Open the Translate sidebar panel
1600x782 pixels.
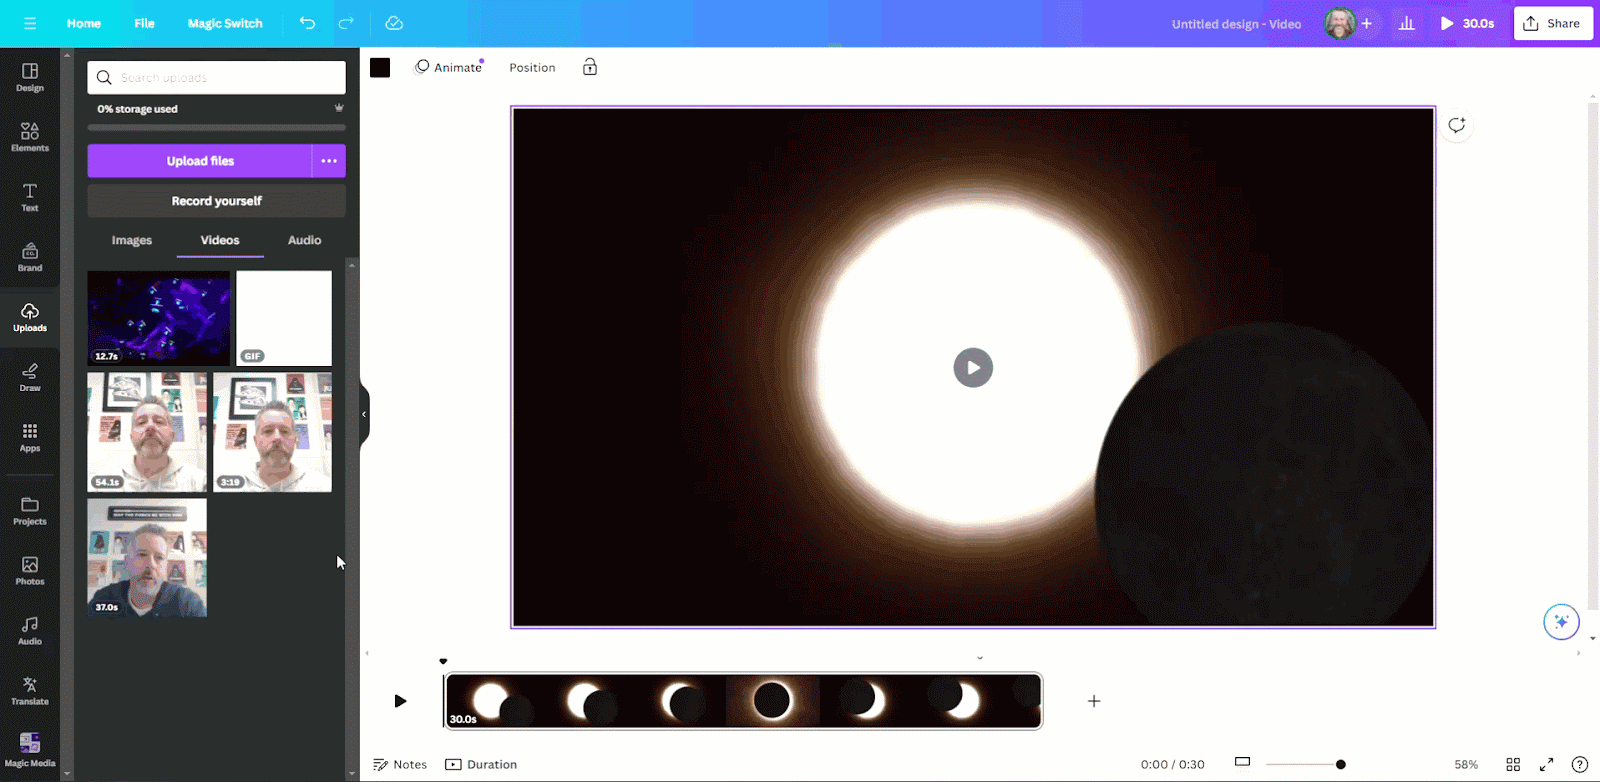(x=30, y=691)
